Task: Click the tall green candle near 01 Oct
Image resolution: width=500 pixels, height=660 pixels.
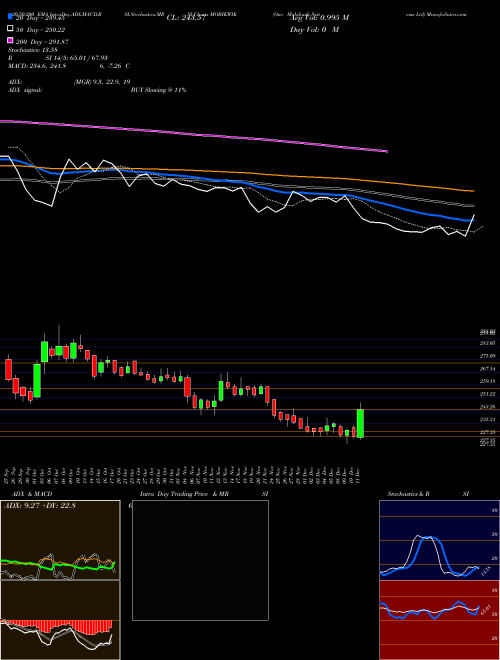Action: [x=37, y=381]
